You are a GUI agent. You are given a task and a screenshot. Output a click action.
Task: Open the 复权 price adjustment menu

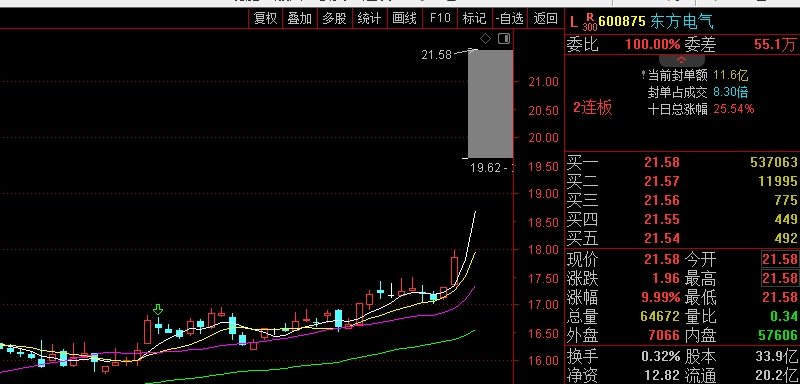(266, 19)
